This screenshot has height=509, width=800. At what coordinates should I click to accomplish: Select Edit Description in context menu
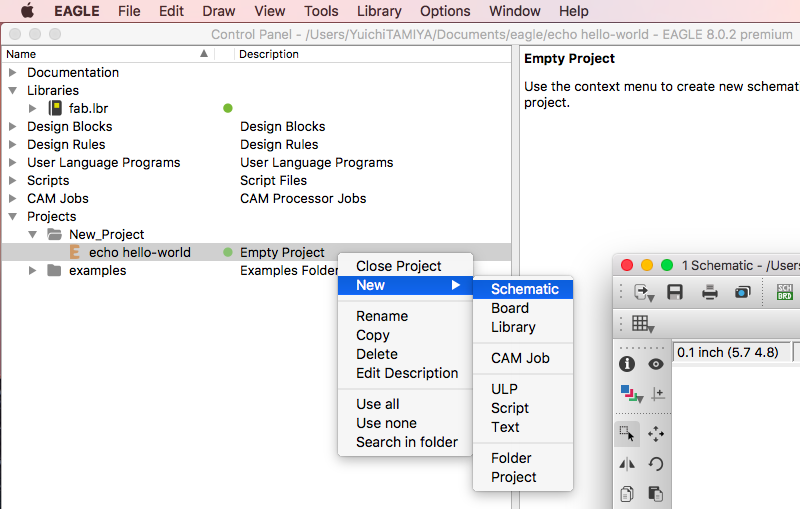click(x=406, y=373)
